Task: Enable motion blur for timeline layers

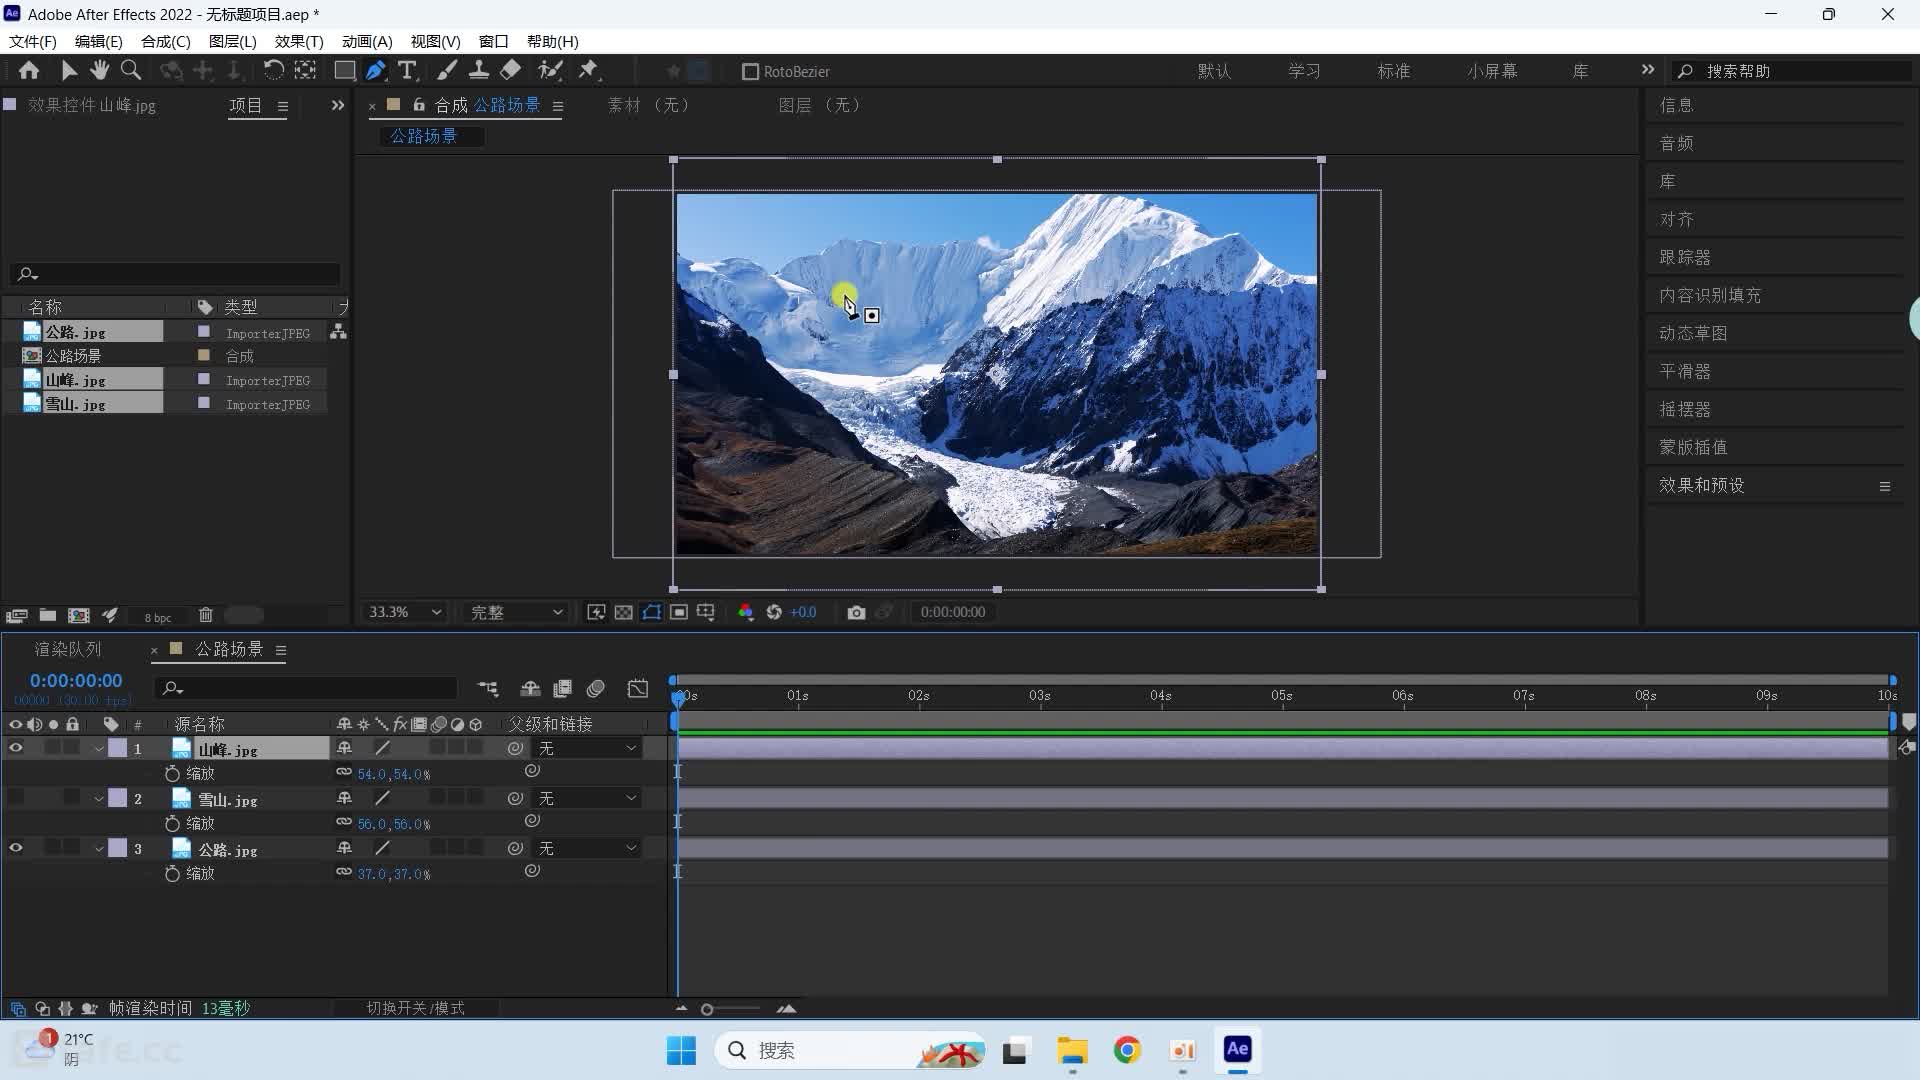Action: coord(596,689)
